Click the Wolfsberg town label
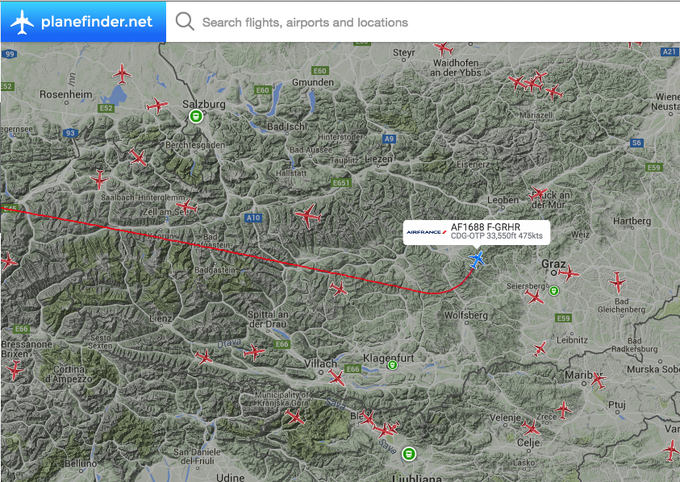This screenshot has height=482, width=680. [x=466, y=315]
